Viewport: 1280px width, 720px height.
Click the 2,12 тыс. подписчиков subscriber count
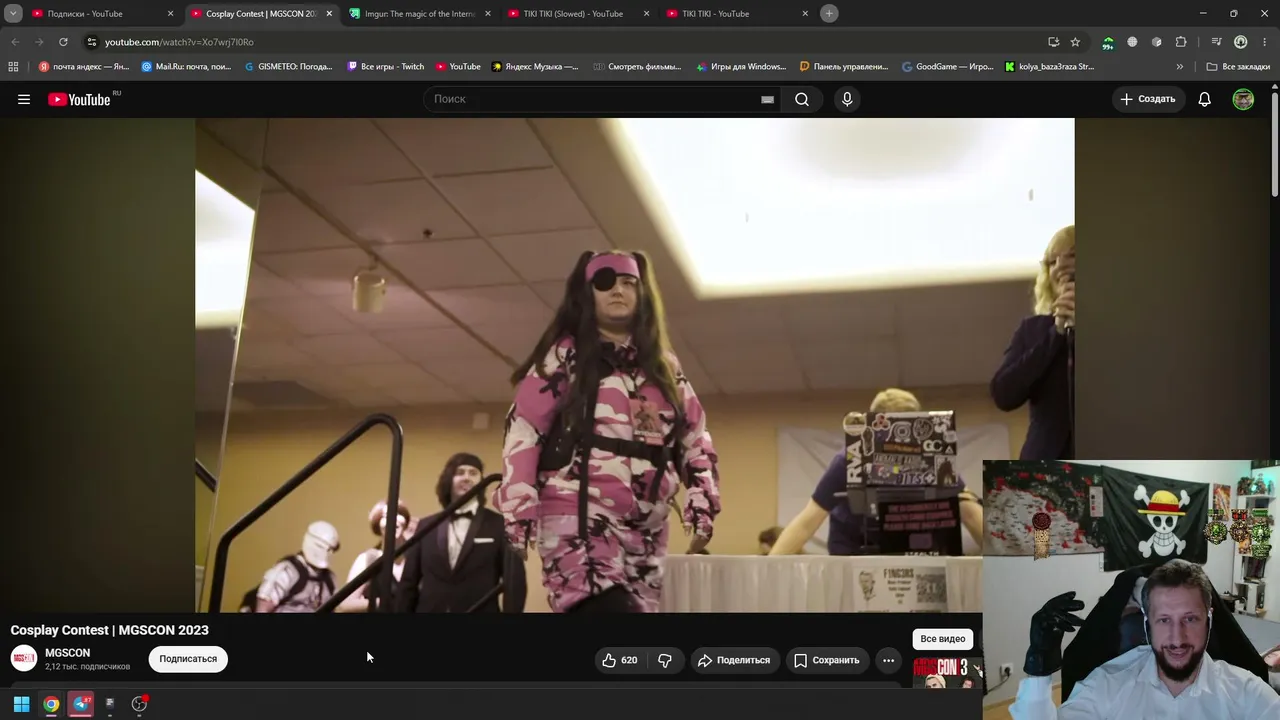pos(87,667)
